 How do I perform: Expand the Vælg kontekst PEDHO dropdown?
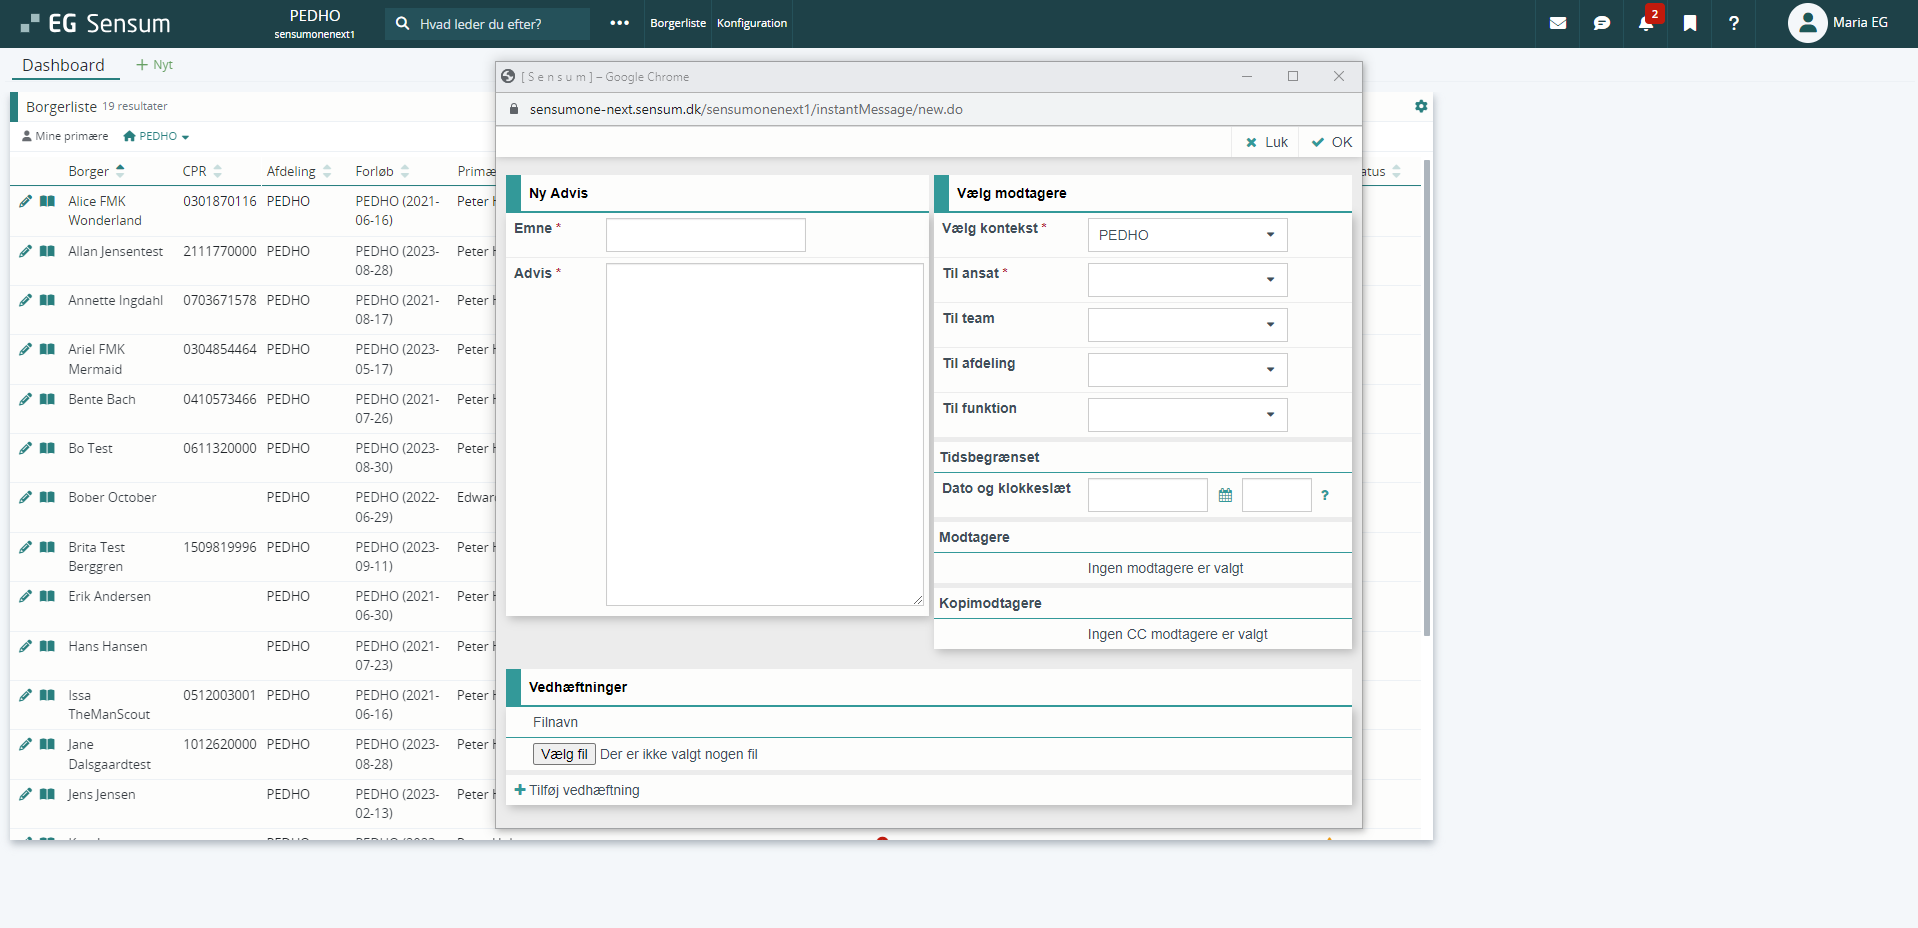1187,235
